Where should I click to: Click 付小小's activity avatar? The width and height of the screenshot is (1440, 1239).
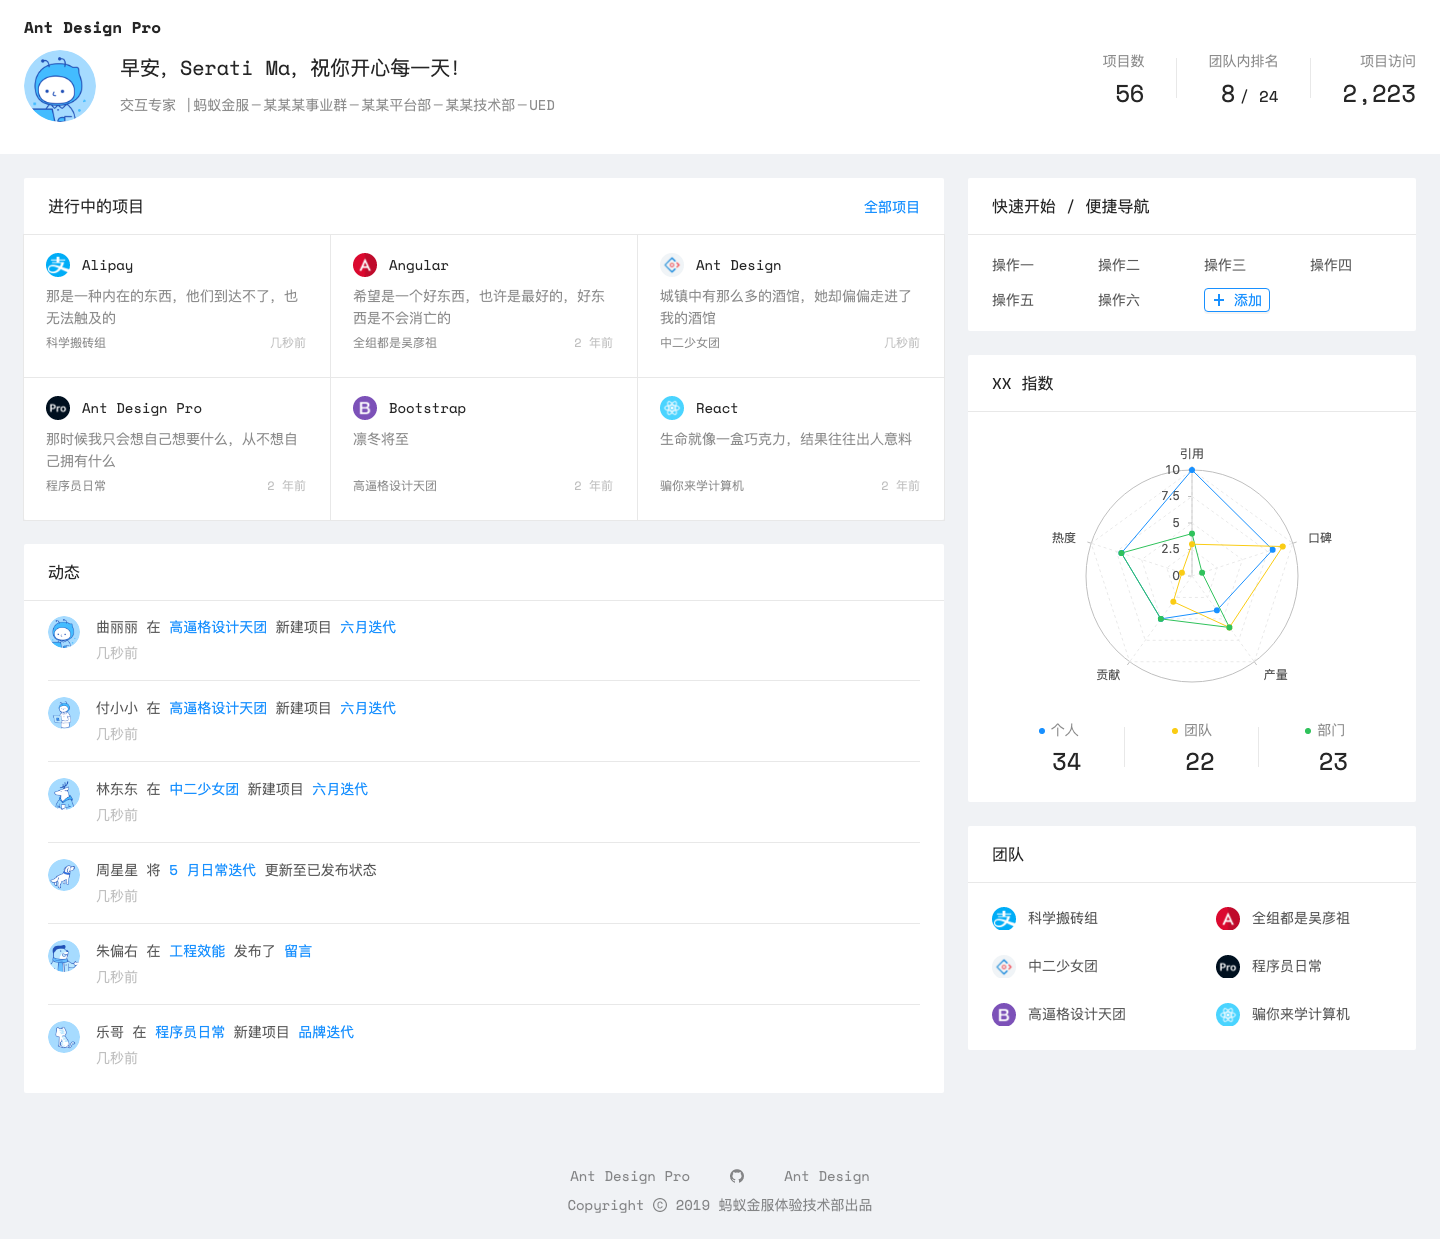[x=64, y=713]
